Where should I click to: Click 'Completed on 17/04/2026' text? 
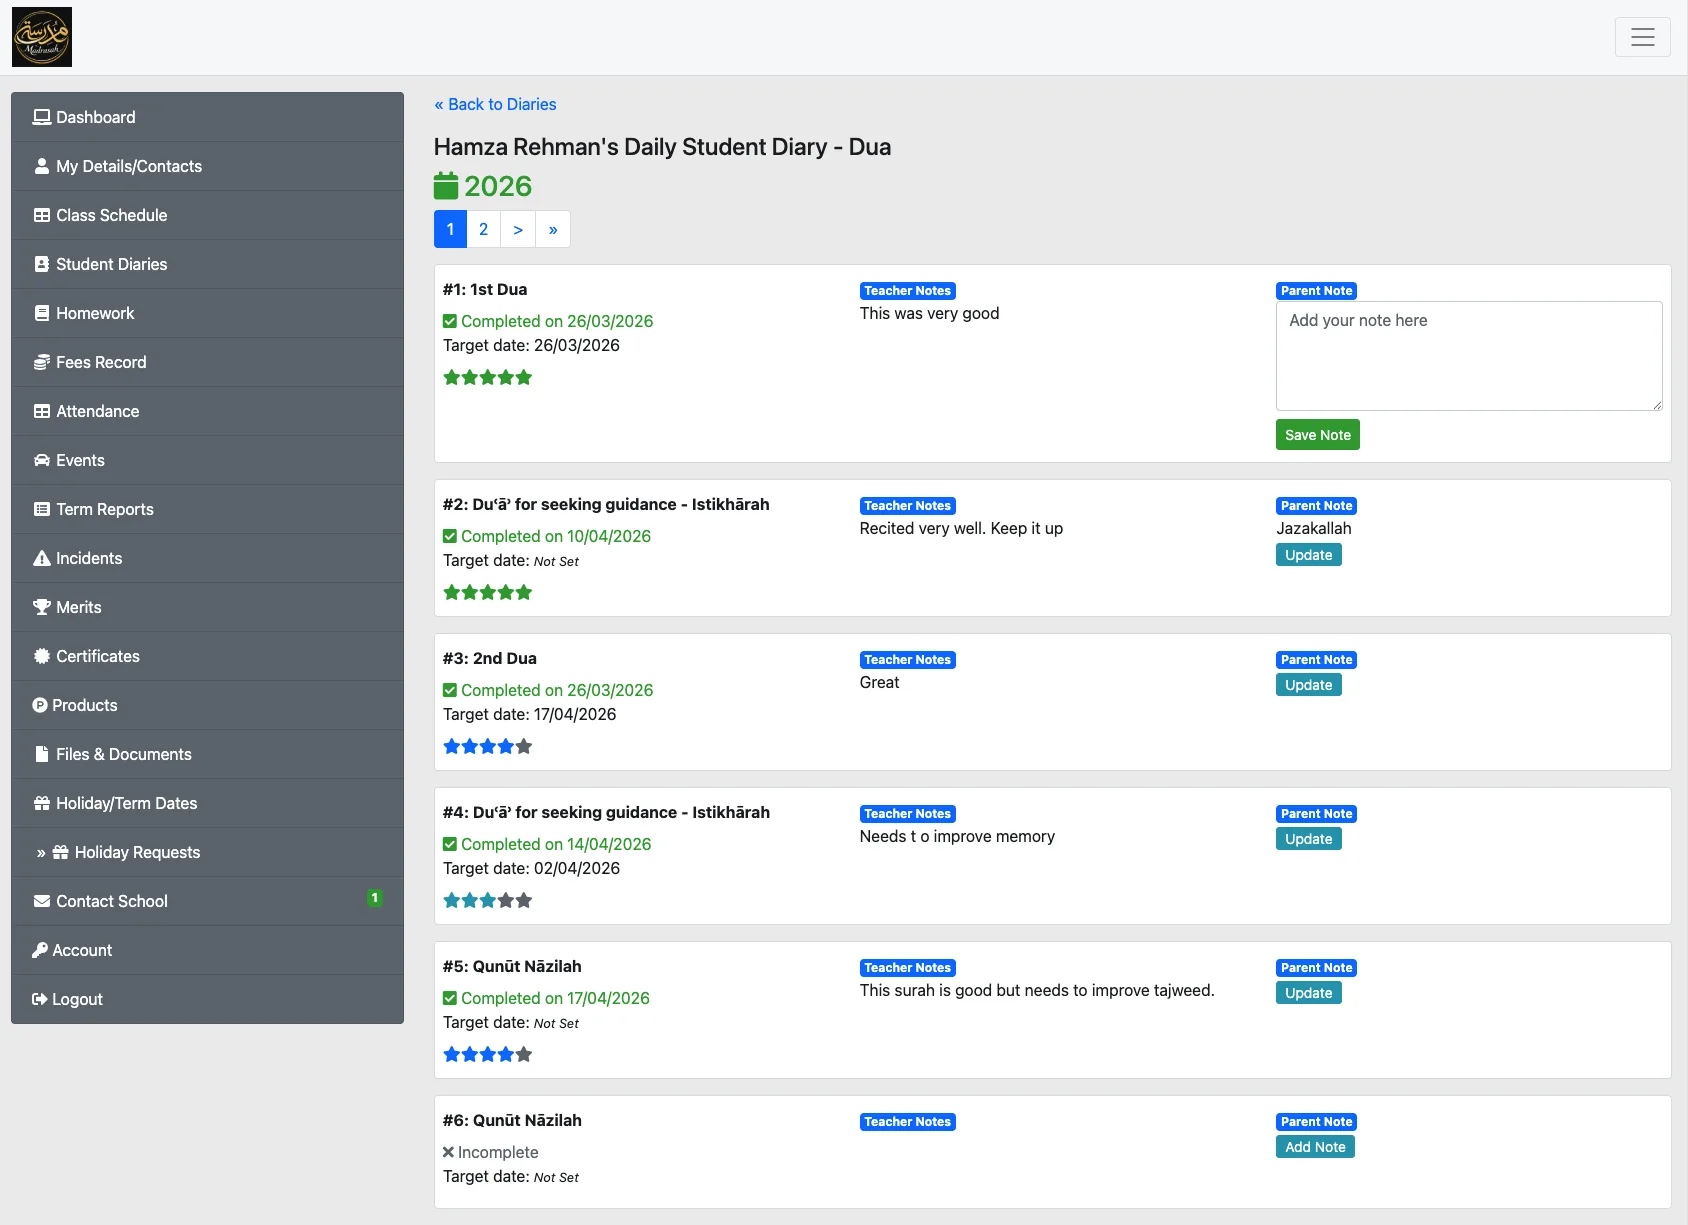555,998
